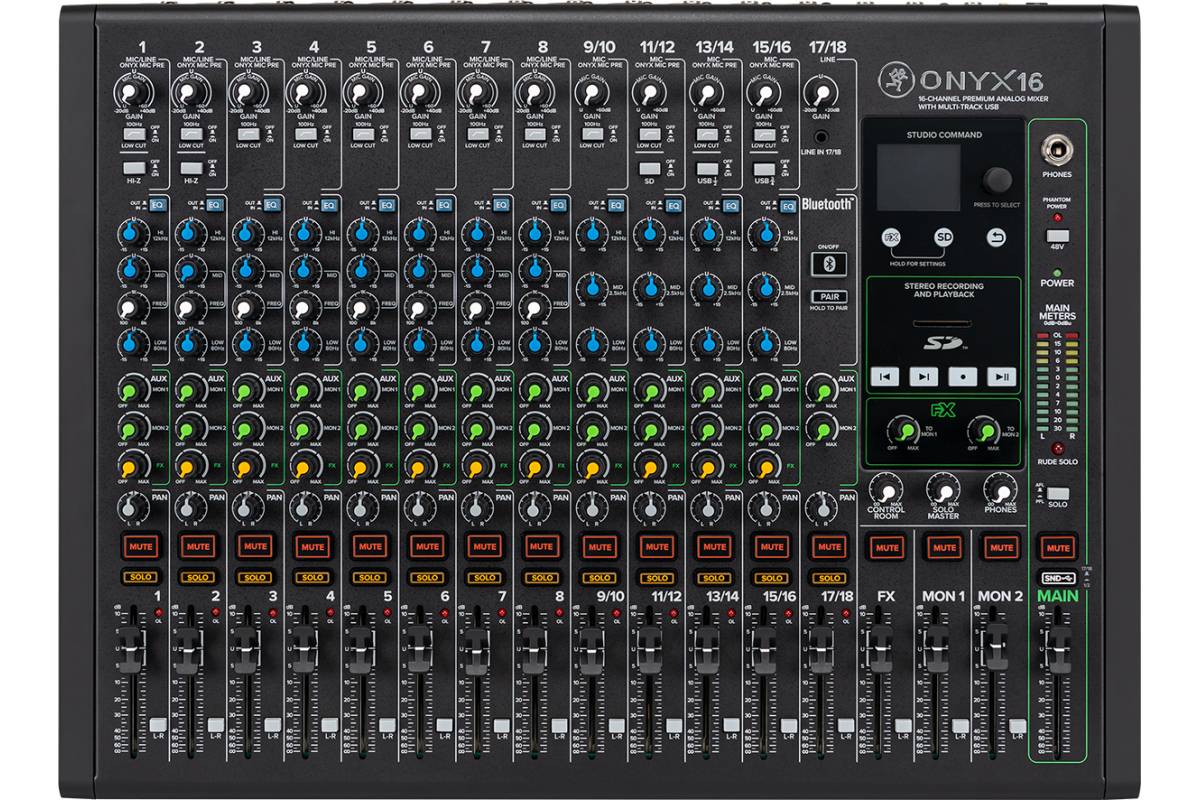Mute the MAIN output
The width and height of the screenshot is (1200, 800).
click(x=1058, y=548)
